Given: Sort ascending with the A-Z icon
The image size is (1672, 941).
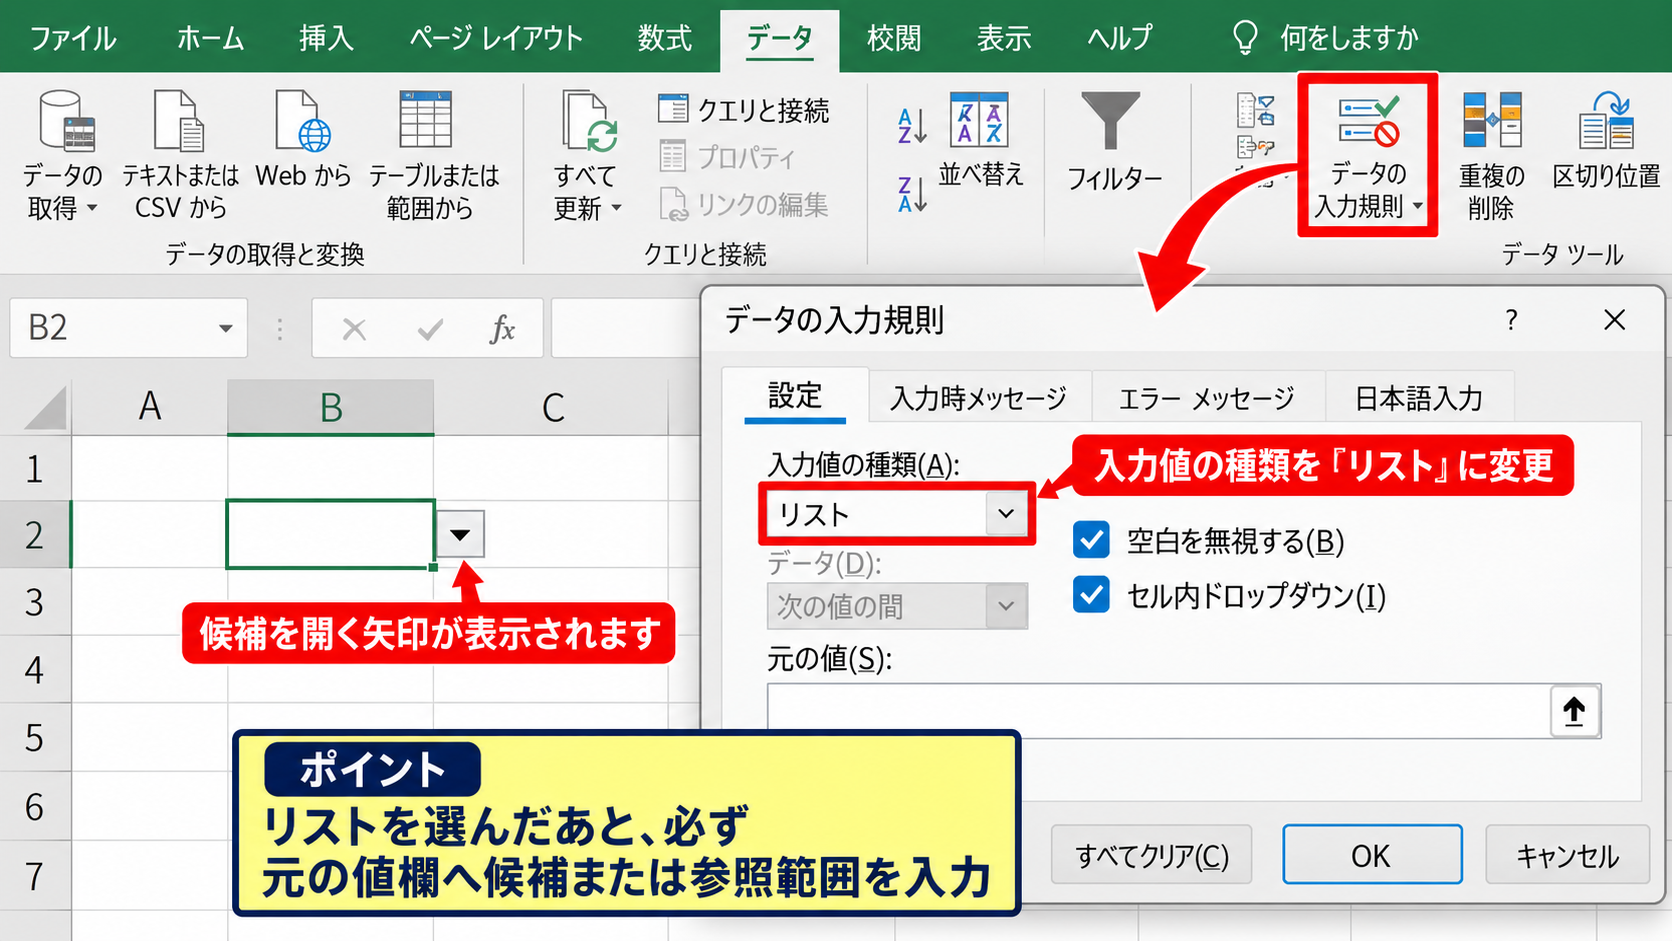Looking at the screenshot, I should point(912,125).
